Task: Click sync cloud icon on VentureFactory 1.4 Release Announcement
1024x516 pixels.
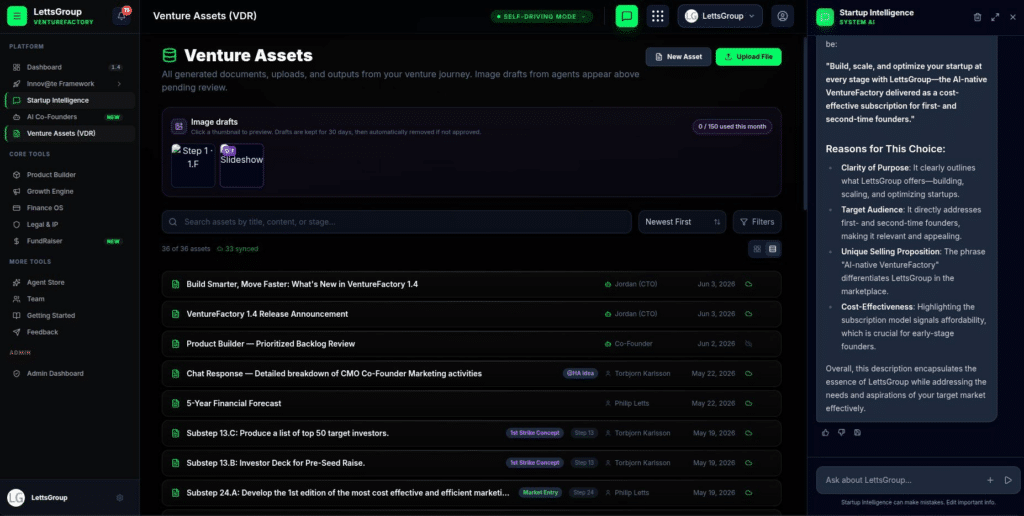Action: pos(748,314)
